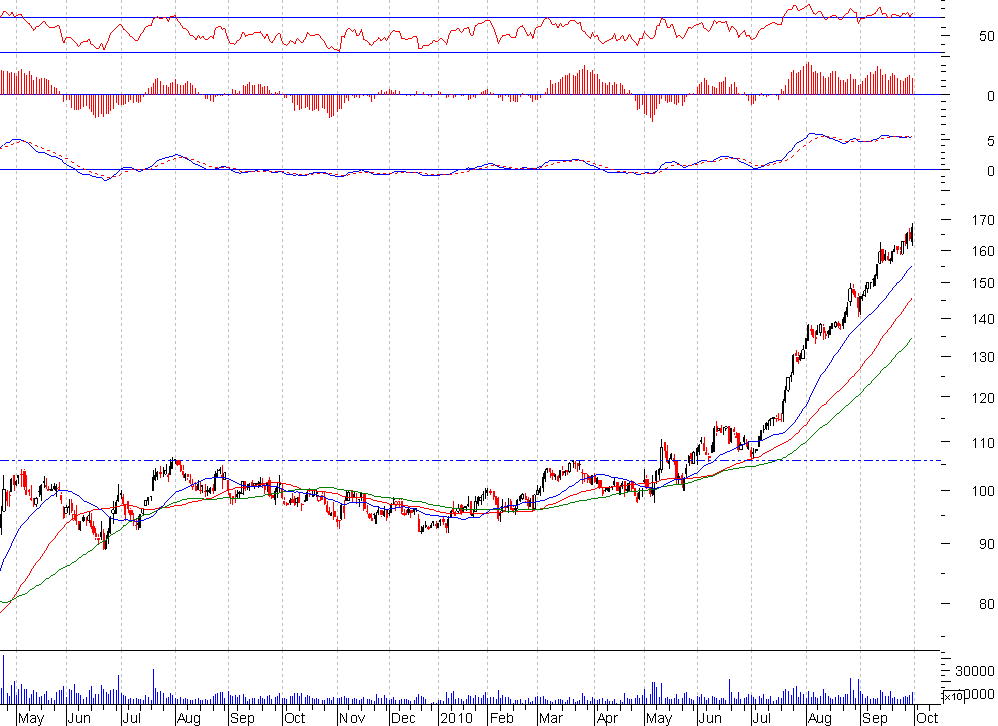Select the Feb label on date axis
This screenshot has width=998, height=726.
pos(501,718)
